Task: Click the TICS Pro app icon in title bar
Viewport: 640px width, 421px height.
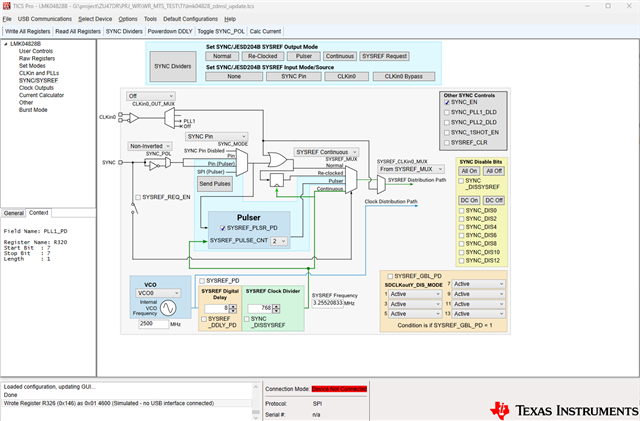Action: pos(6,6)
